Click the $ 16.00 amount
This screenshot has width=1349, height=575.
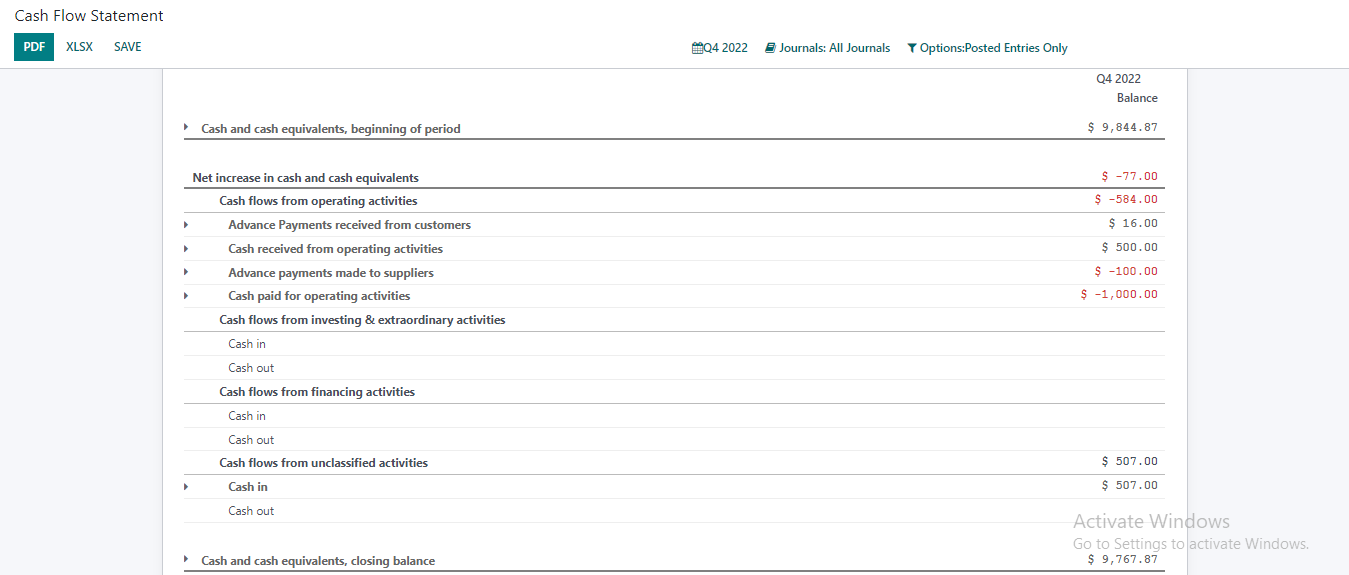pyautogui.click(x=1133, y=223)
